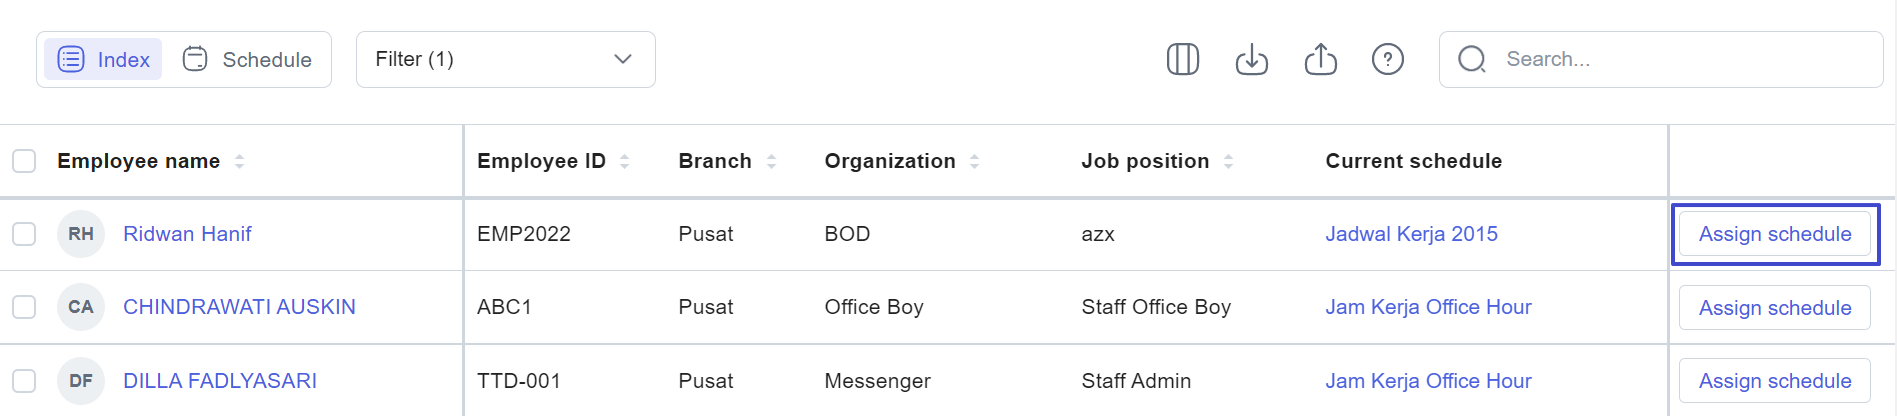Screen dimensions: 1897x416
Task: Open the column settings icon
Action: coord(1182,59)
